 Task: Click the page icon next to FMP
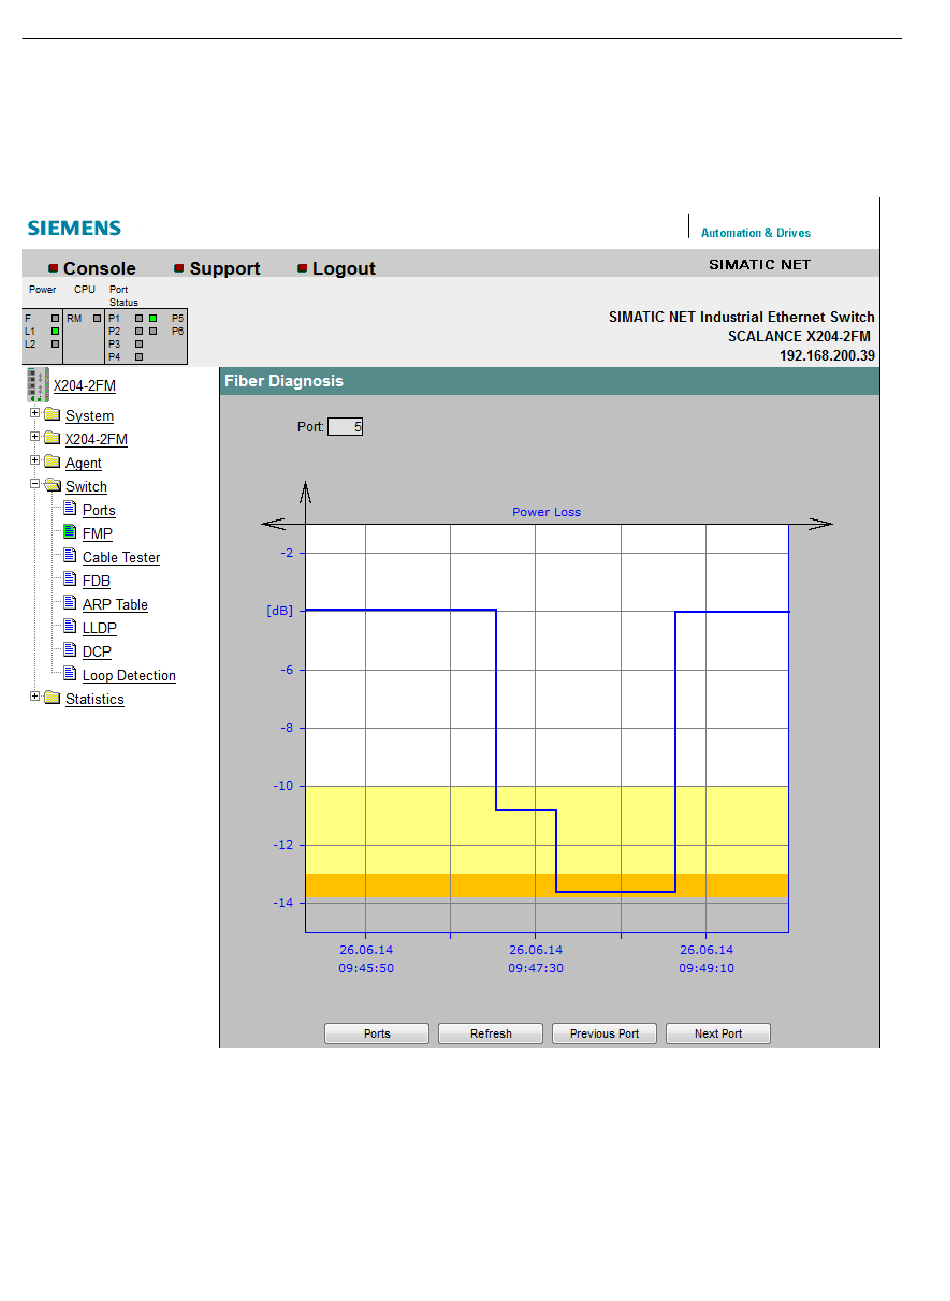[x=70, y=532]
